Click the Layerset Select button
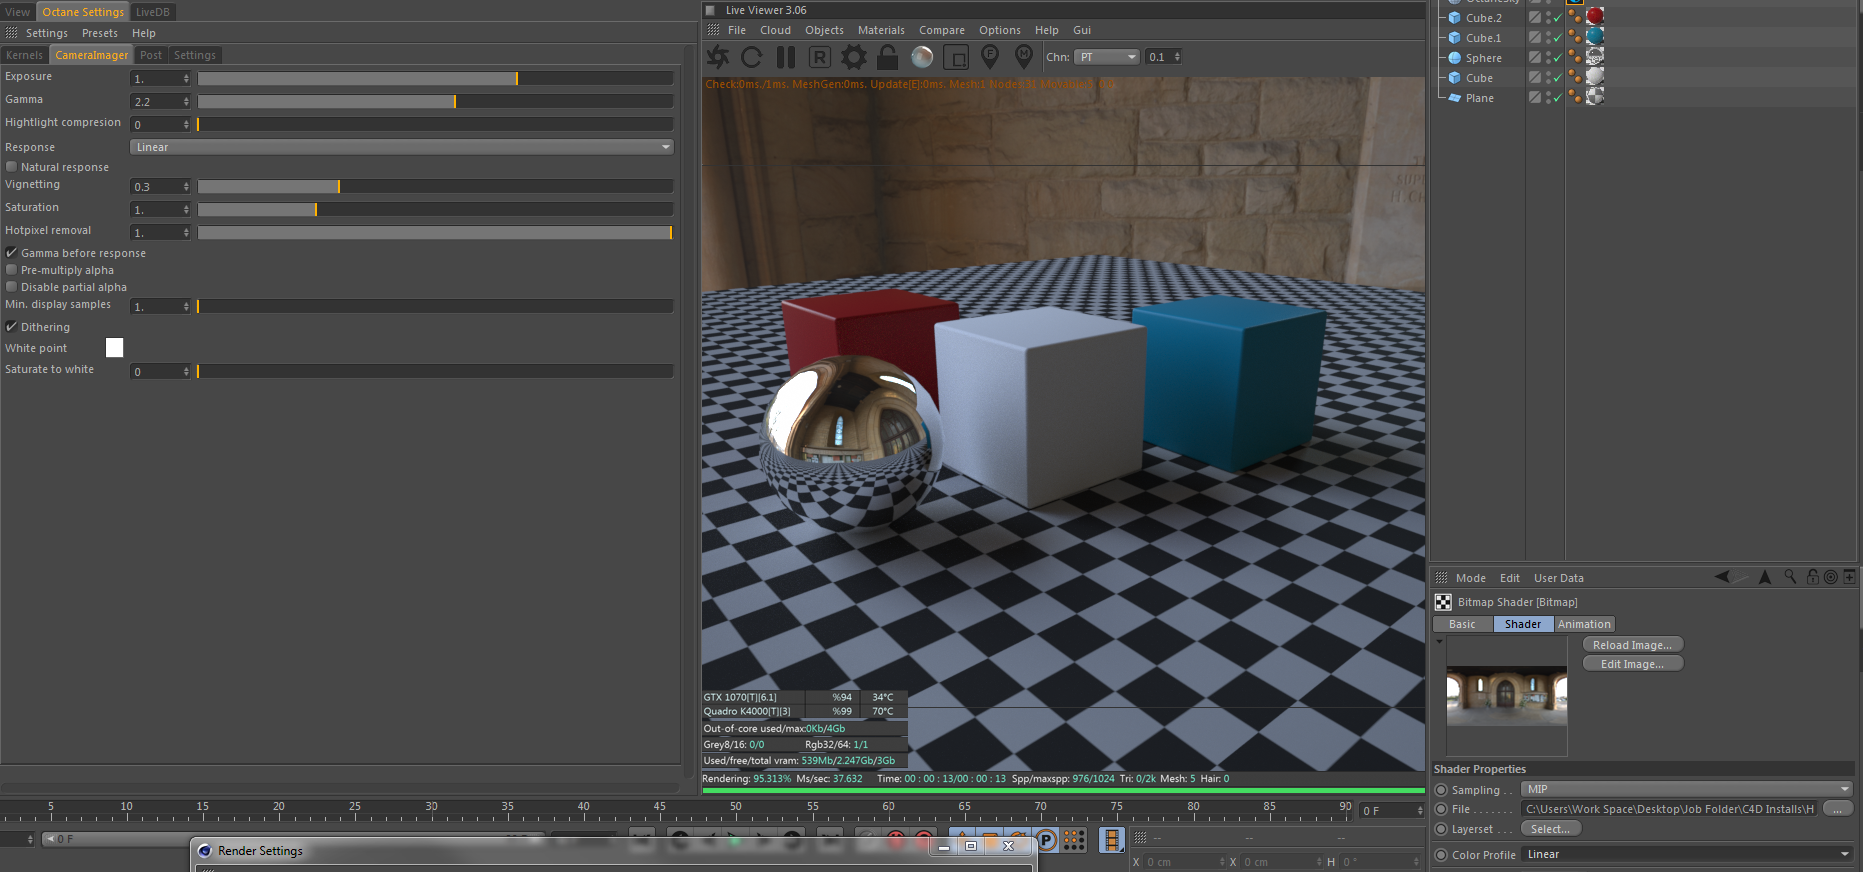Viewport: 1863px width, 872px height. (x=1551, y=829)
